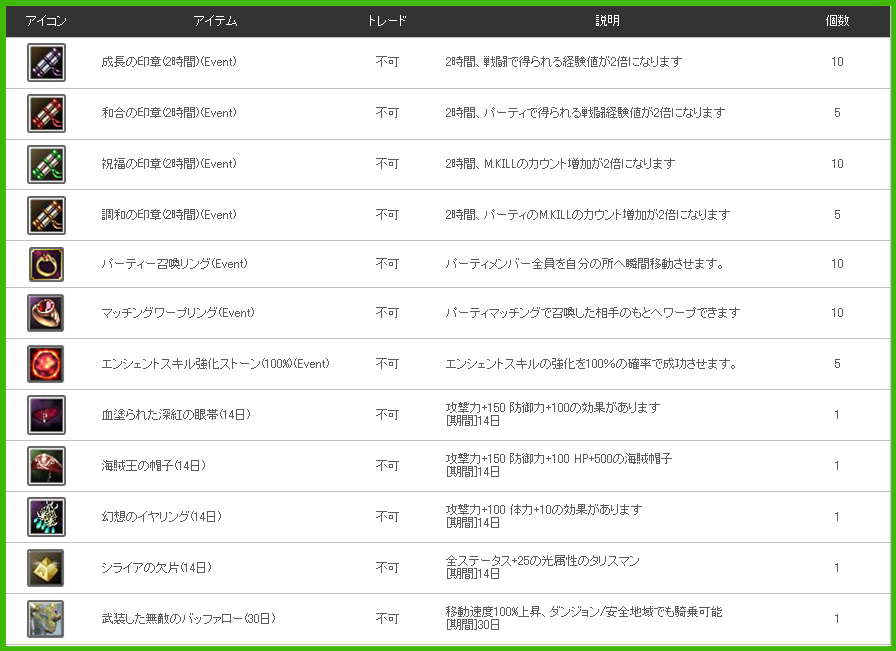The width and height of the screenshot is (896, 651).
Task: Click description 攻撃力+150 防御力+100 HP+500の海賊帽子
Action: click(558, 458)
